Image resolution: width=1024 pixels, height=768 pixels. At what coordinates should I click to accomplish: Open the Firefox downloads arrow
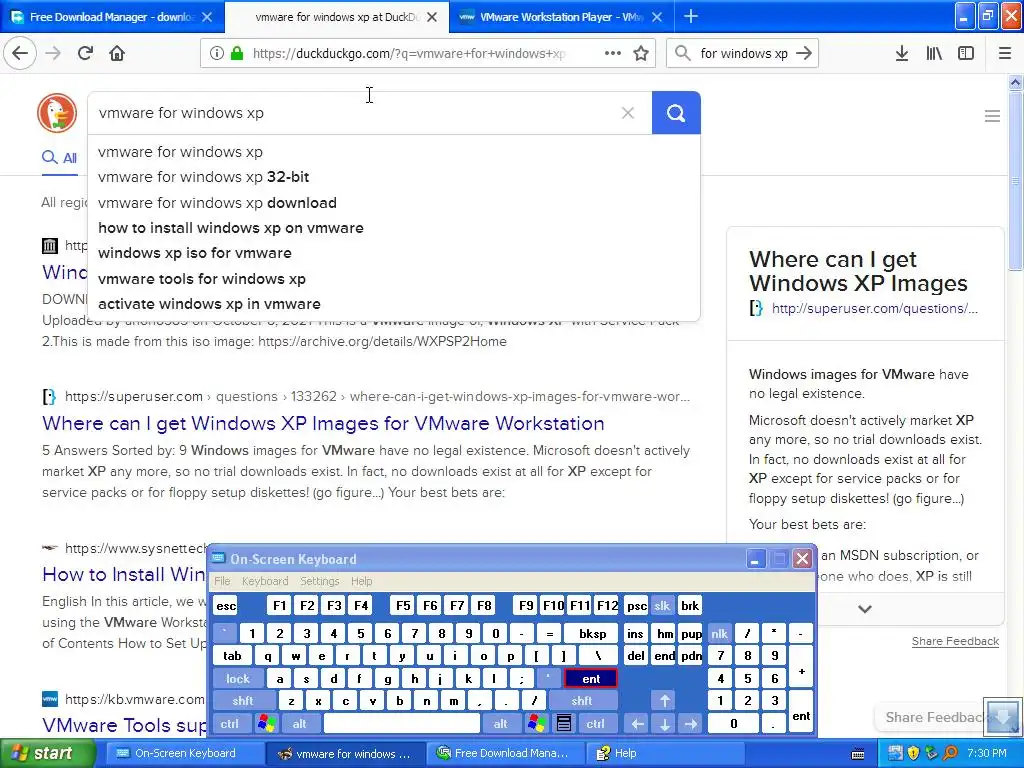click(x=902, y=54)
